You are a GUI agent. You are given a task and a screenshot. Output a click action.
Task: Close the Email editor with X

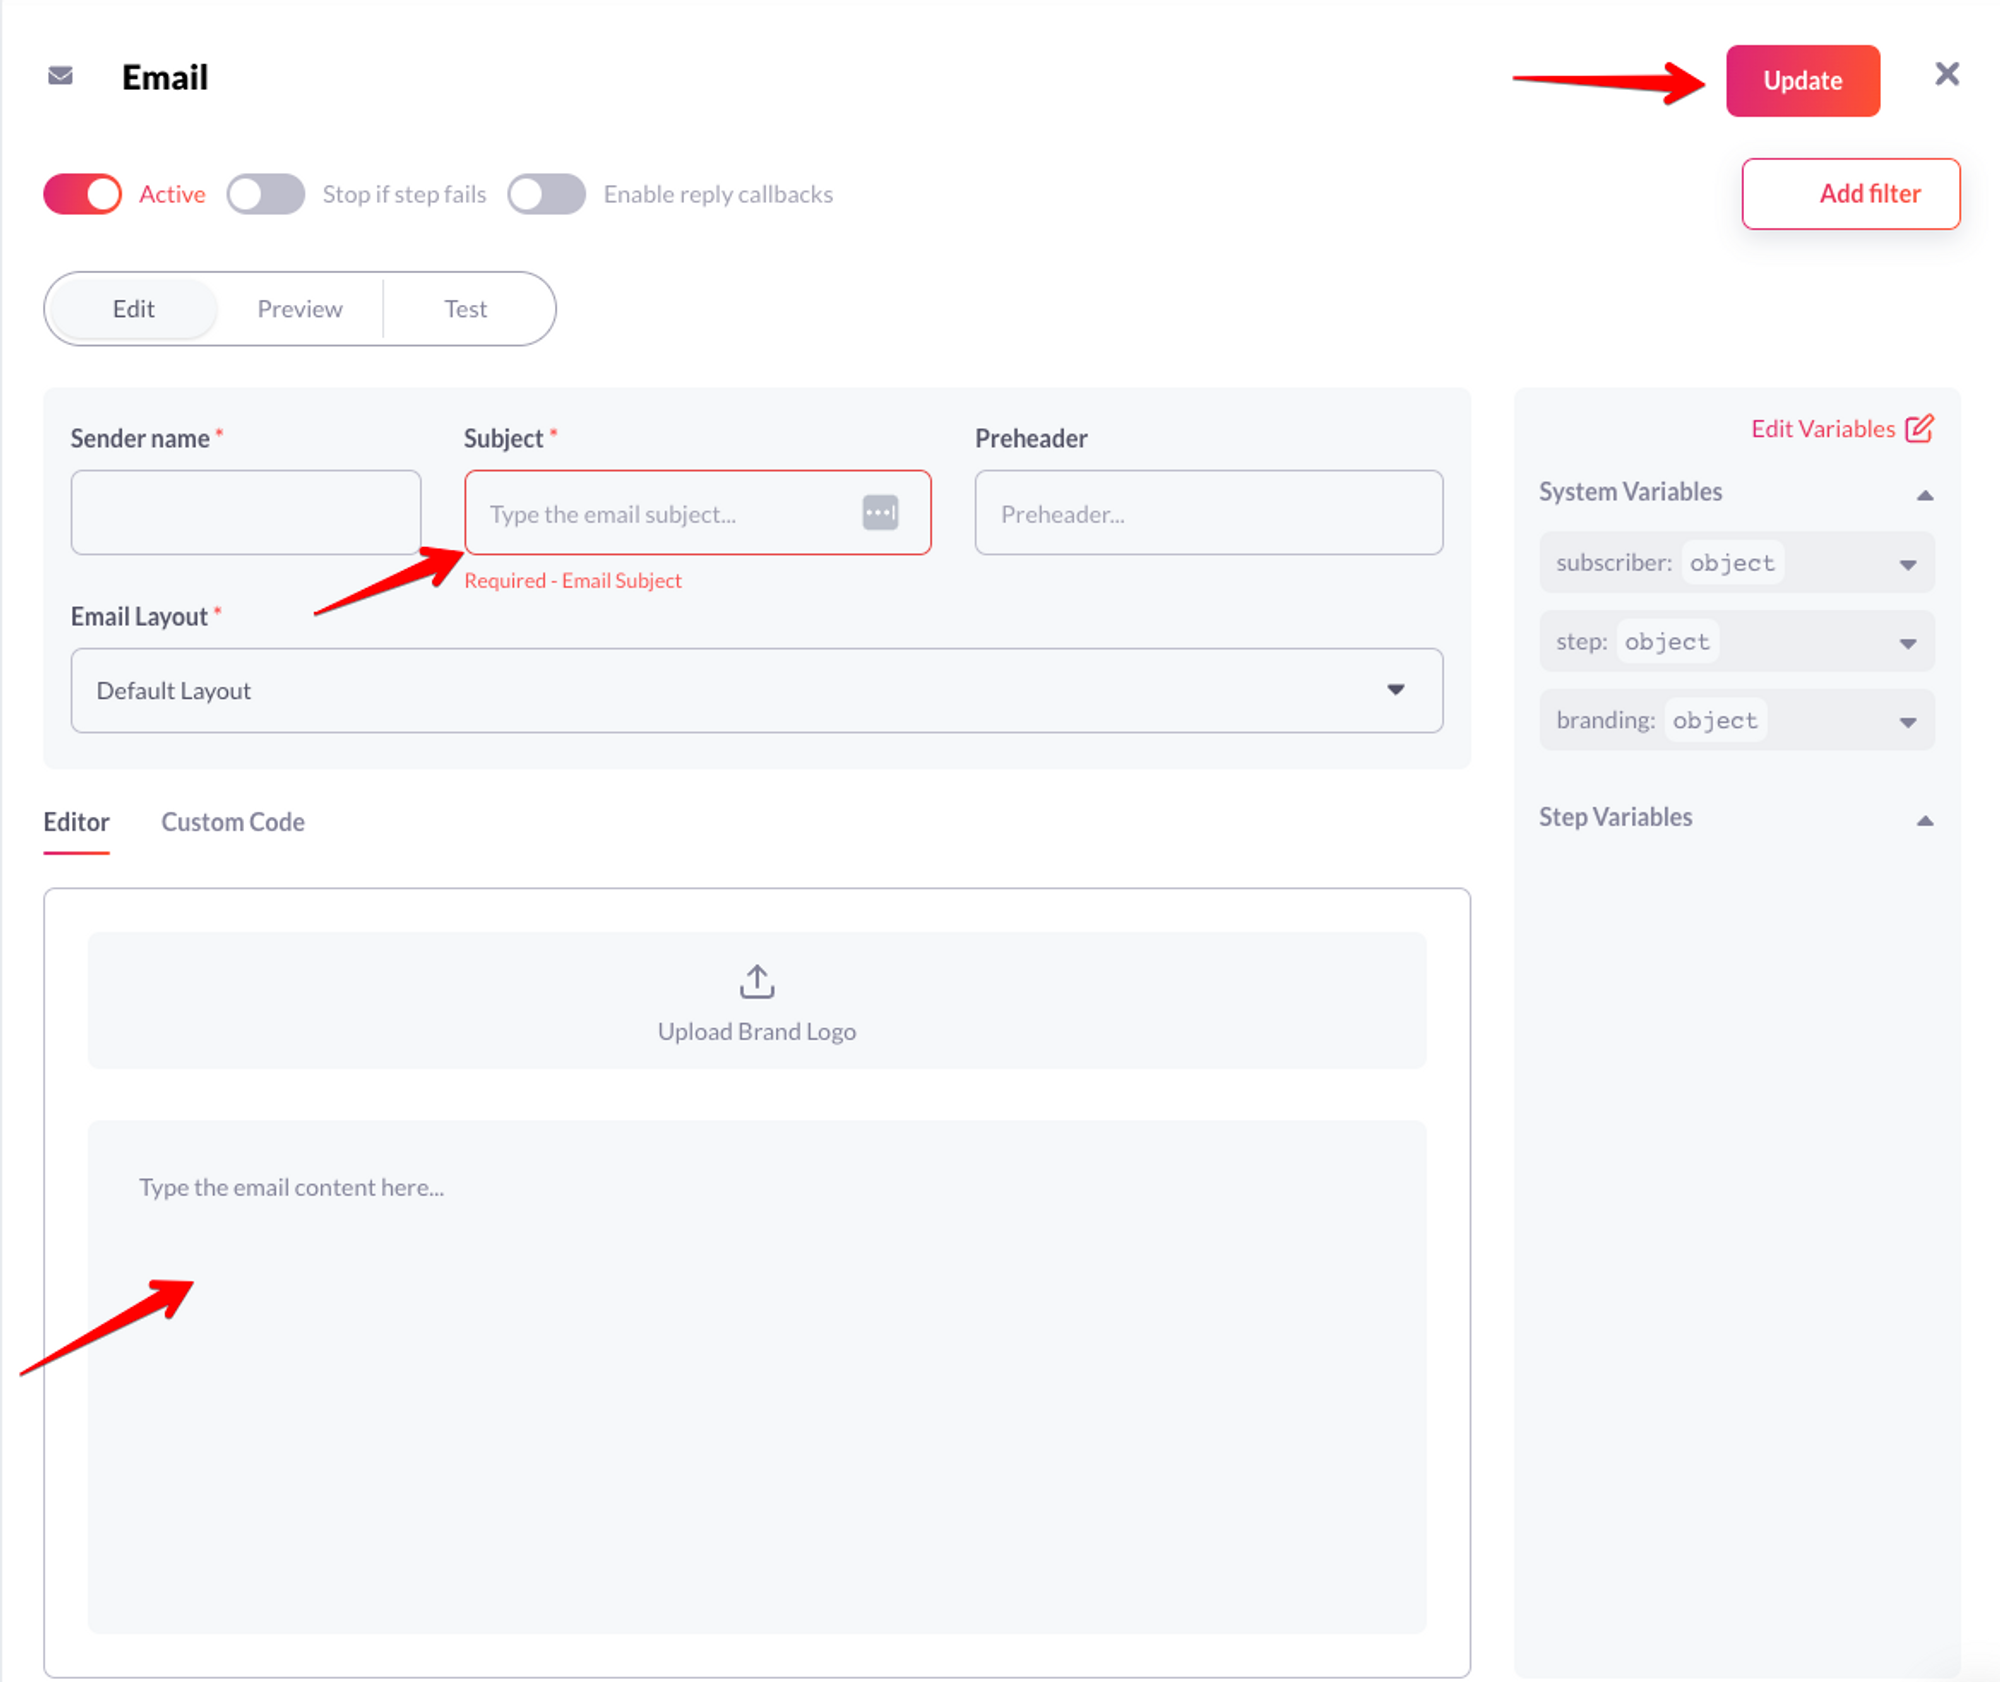[x=1946, y=75]
